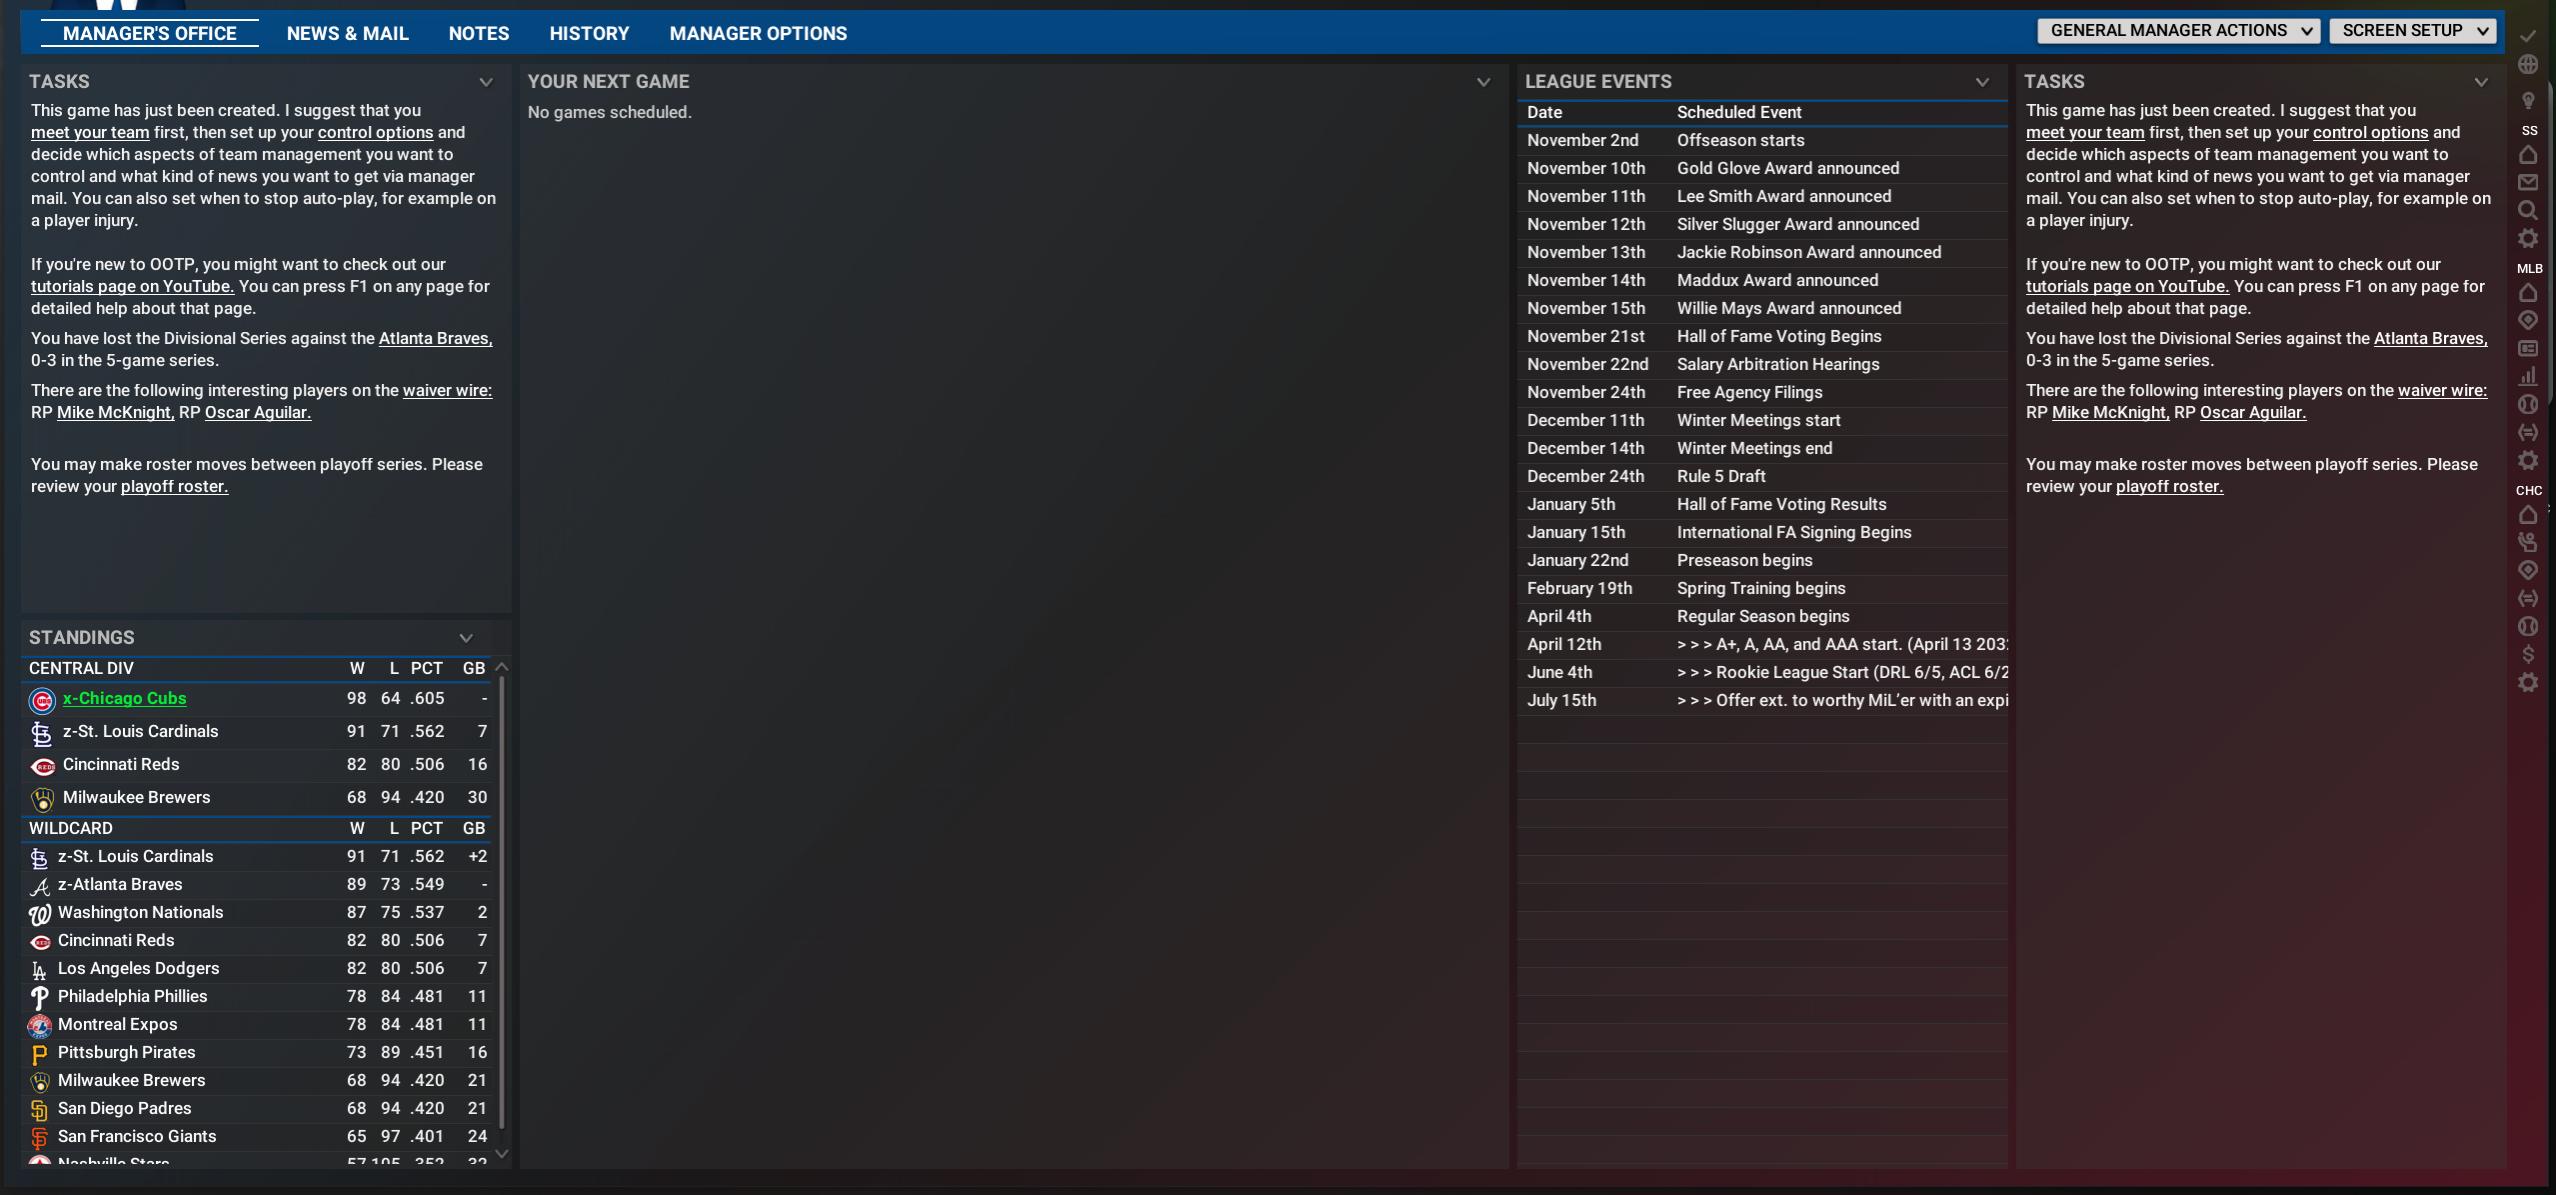Viewport: 2556px width, 1195px height.
Task: Click the magnifying glass search icon
Action: click(2528, 210)
